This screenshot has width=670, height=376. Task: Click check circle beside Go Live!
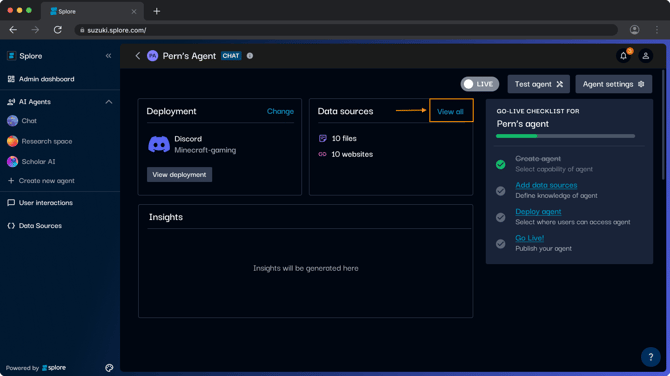coord(501,244)
